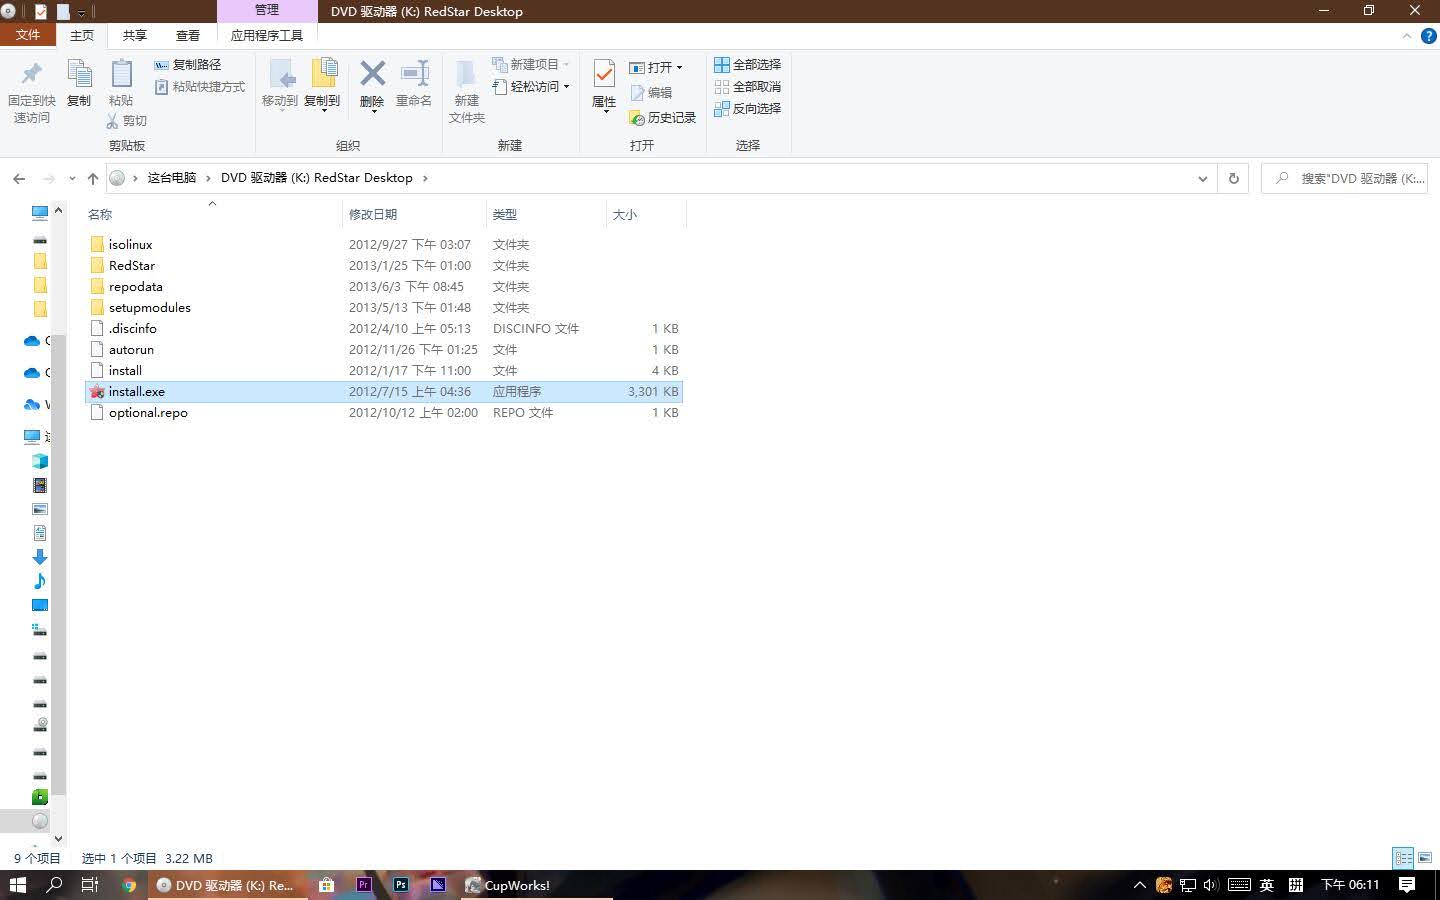Open the File menu tab
The height and width of the screenshot is (900, 1440).
point(28,35)
